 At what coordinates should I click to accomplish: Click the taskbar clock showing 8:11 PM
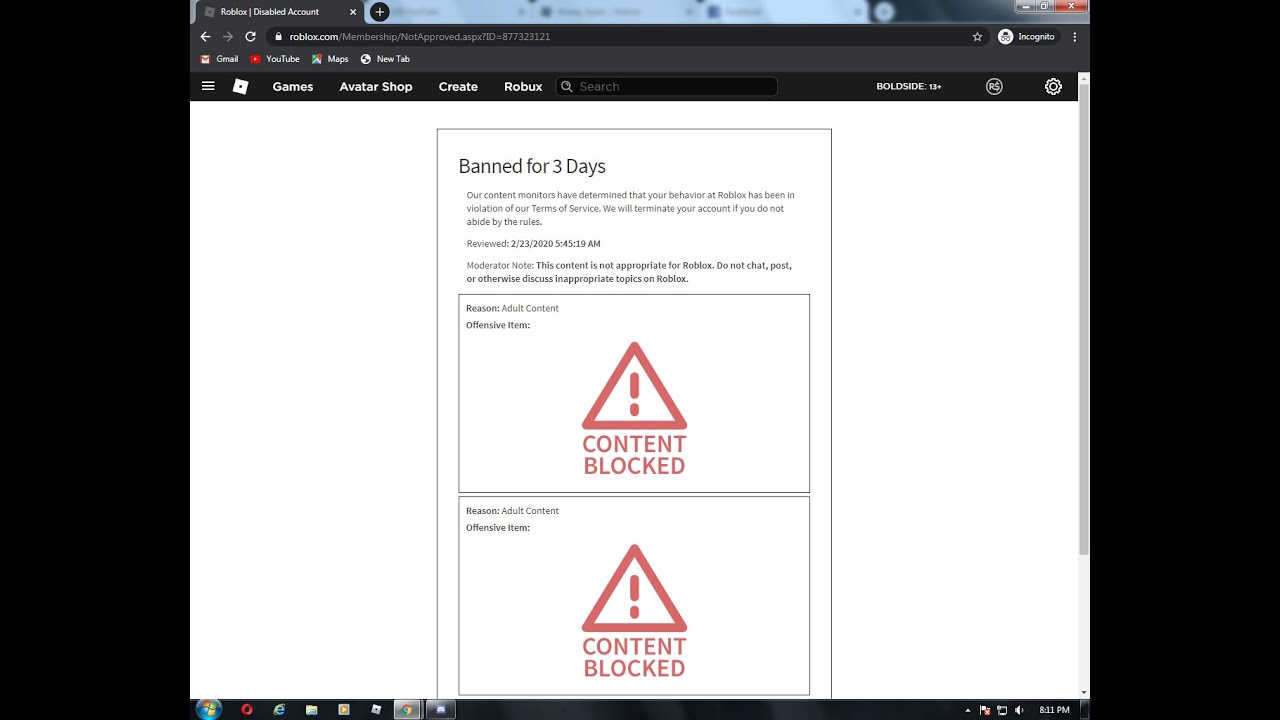pos(1054,710)
